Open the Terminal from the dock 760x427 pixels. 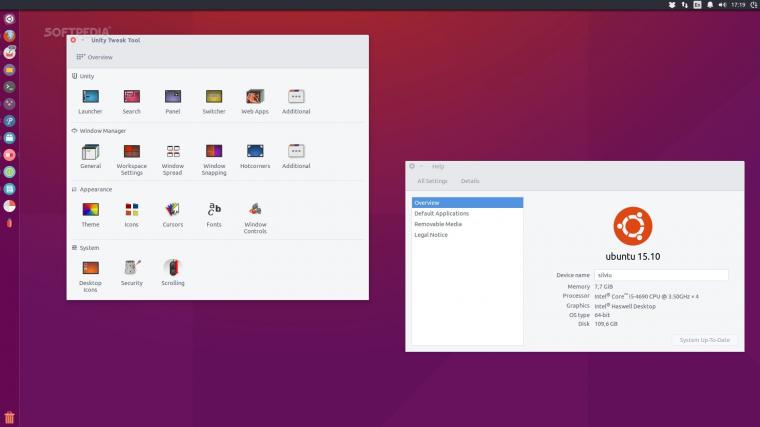pyautogui.click(x=9, y=87)
